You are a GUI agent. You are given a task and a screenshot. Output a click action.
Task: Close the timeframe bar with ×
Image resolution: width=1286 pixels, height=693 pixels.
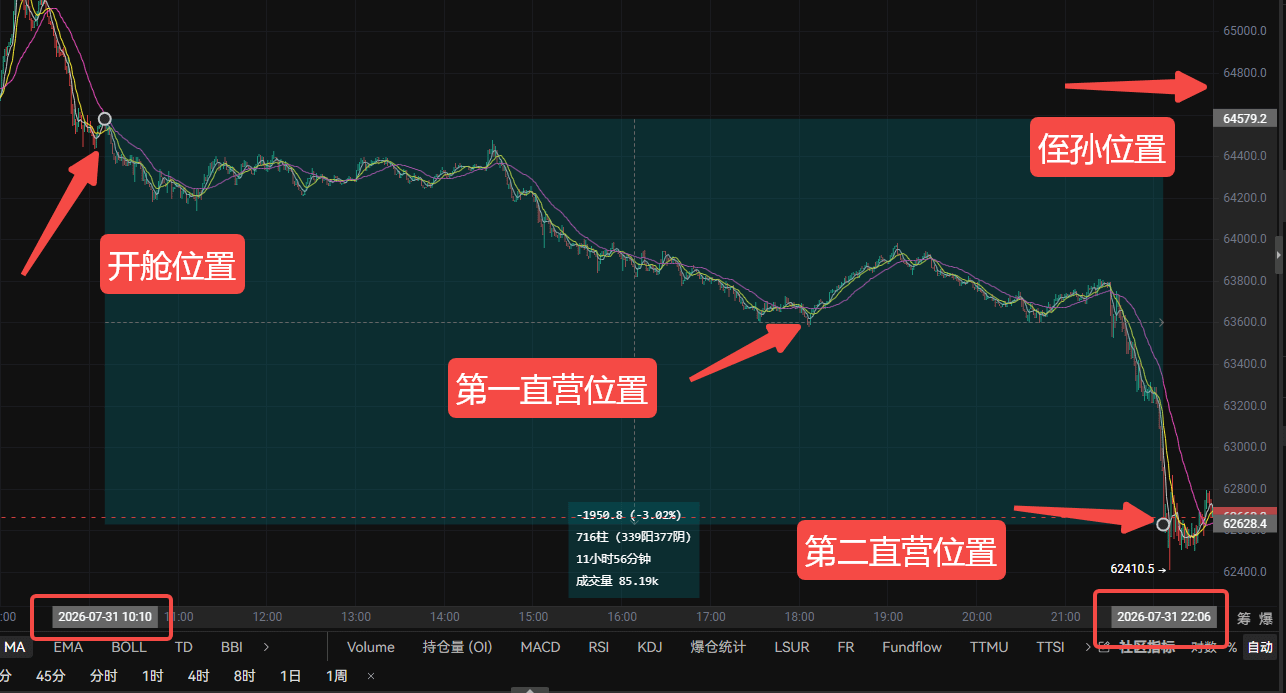pos(370,676)
